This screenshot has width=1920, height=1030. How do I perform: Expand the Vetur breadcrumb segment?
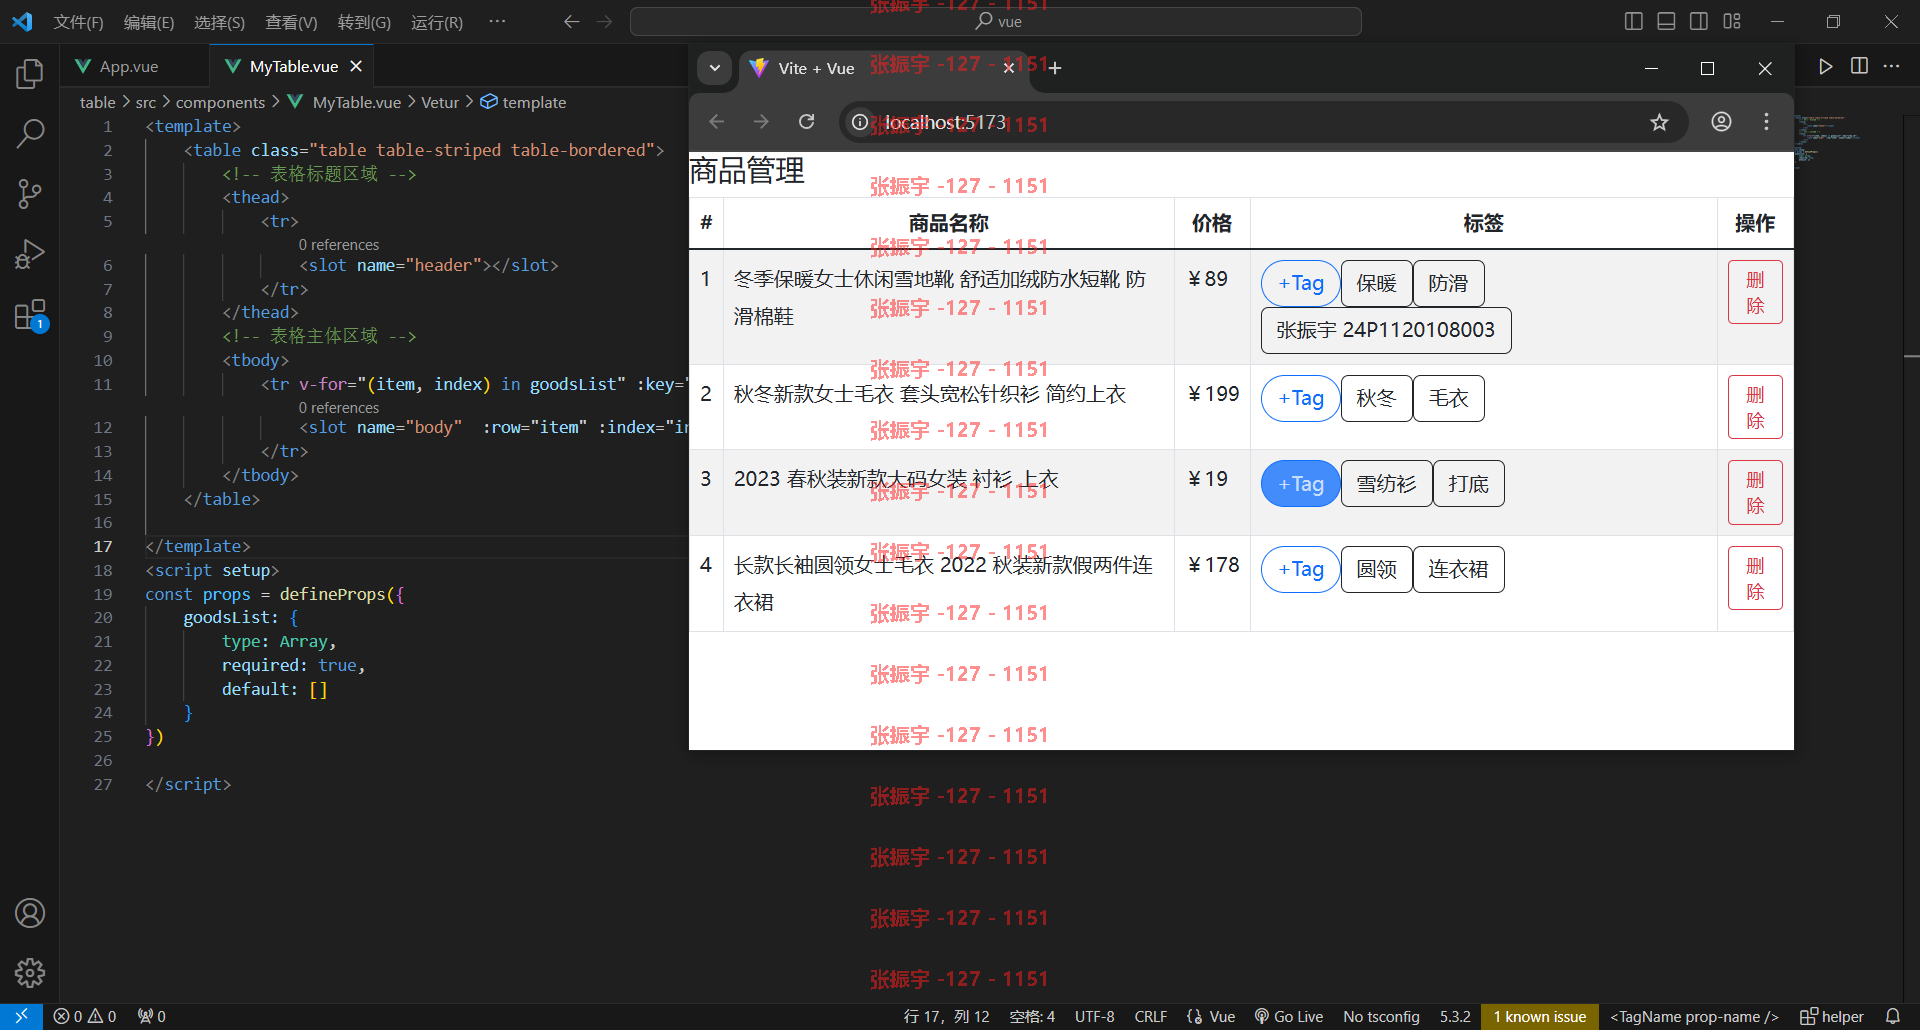click(x=440, y=102)
